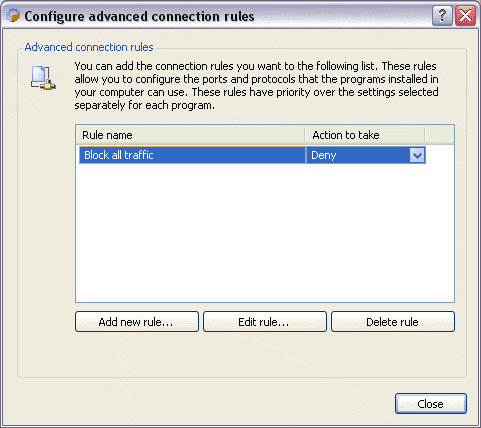Image resolution: width=481 pixels, height=428 pixels.
Task: Dismiss the window with the Close button
Action: tap(431, 404)
